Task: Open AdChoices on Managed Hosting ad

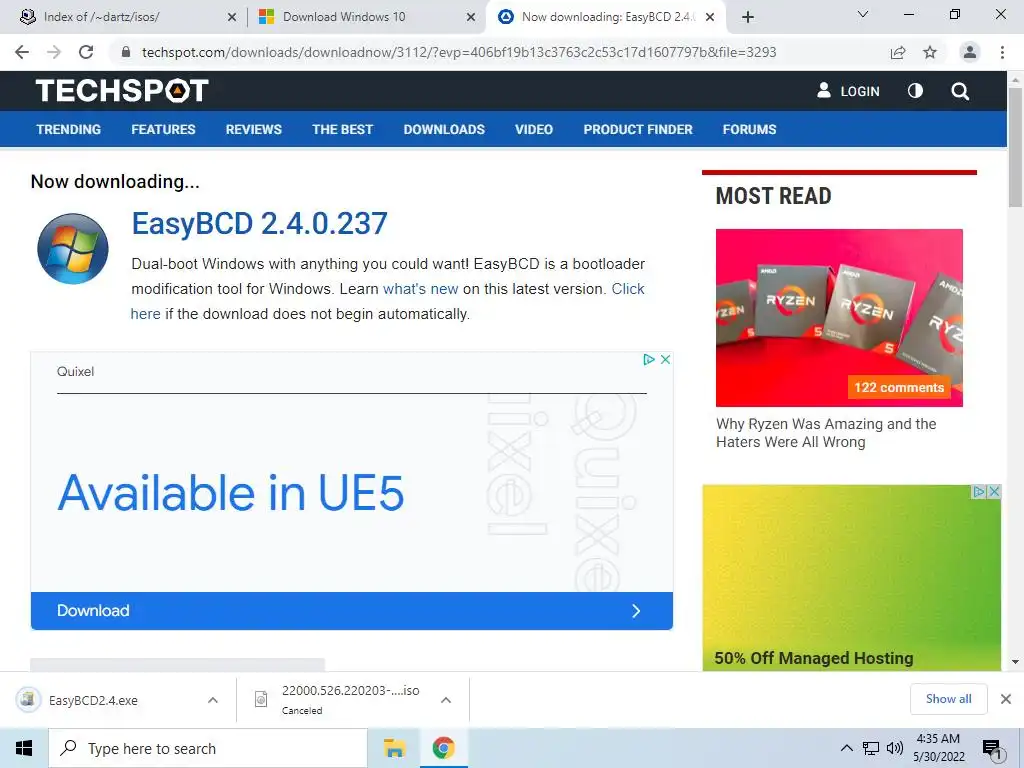Action: coord(979,491)
